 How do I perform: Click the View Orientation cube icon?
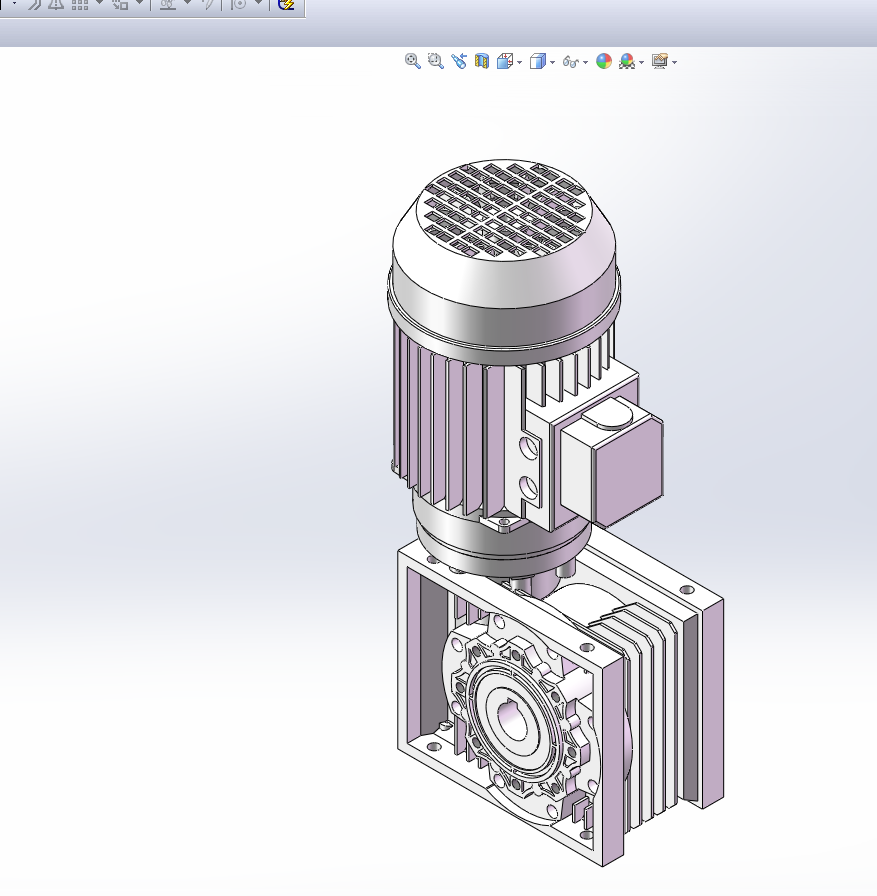[x=505, y=62]
